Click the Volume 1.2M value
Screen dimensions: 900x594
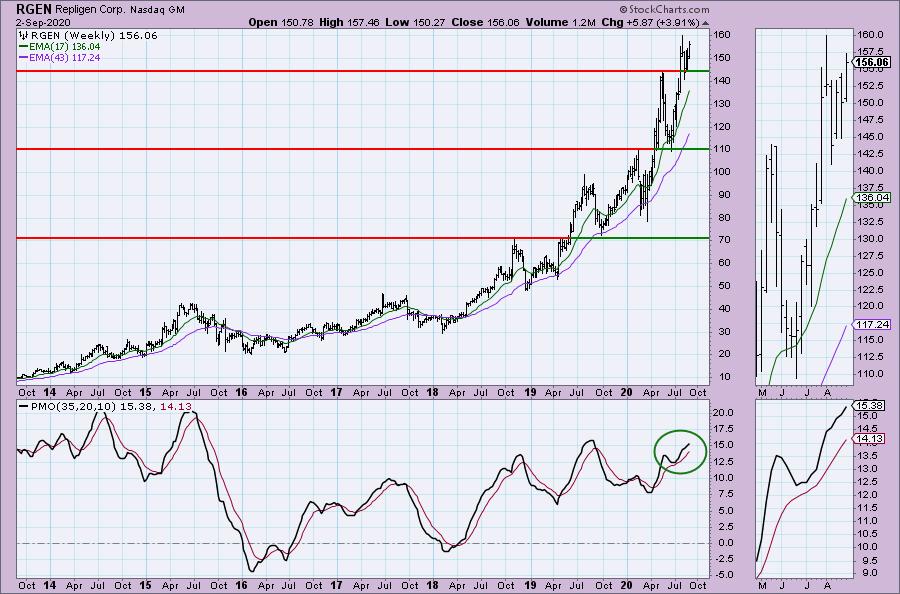pos(560,22)
